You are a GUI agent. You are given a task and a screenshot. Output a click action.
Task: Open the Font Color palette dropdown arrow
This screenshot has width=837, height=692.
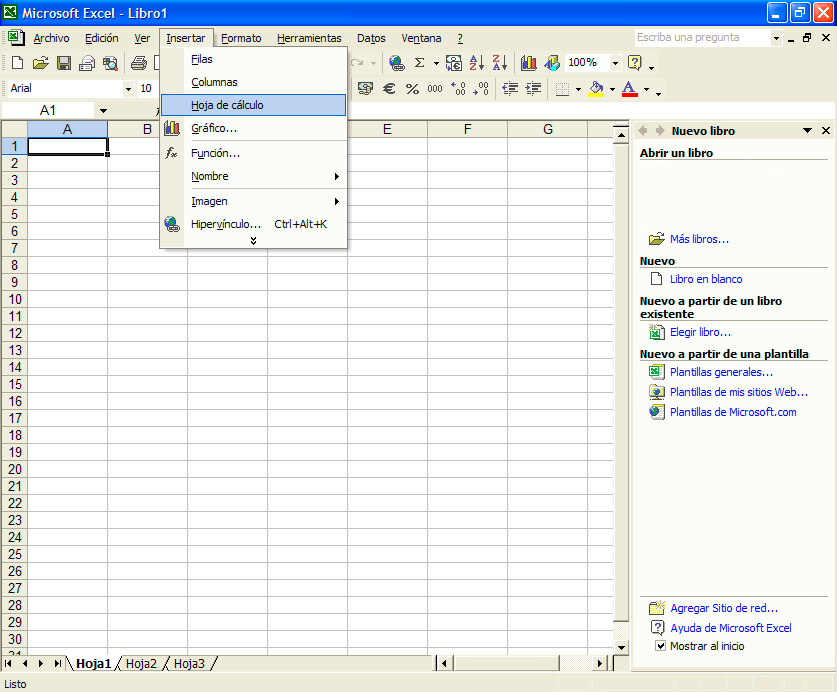point(646,89)
